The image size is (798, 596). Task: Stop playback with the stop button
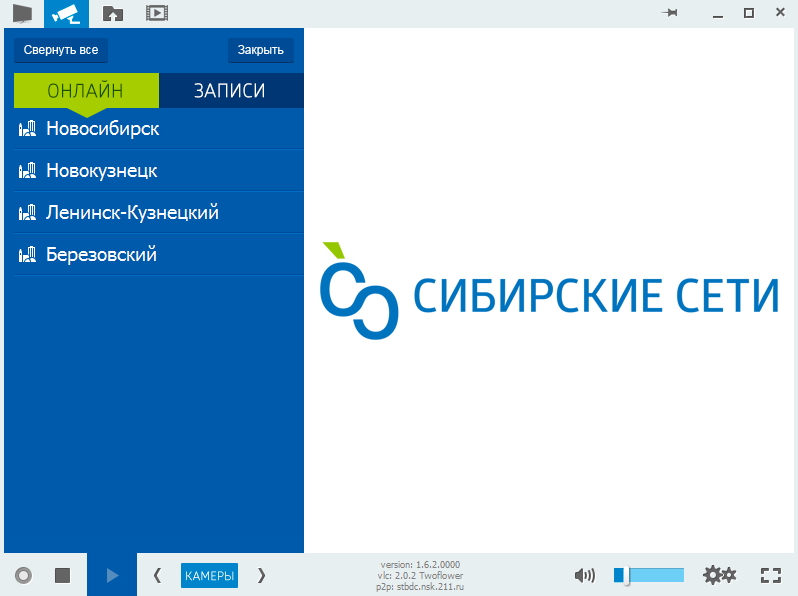62,576
